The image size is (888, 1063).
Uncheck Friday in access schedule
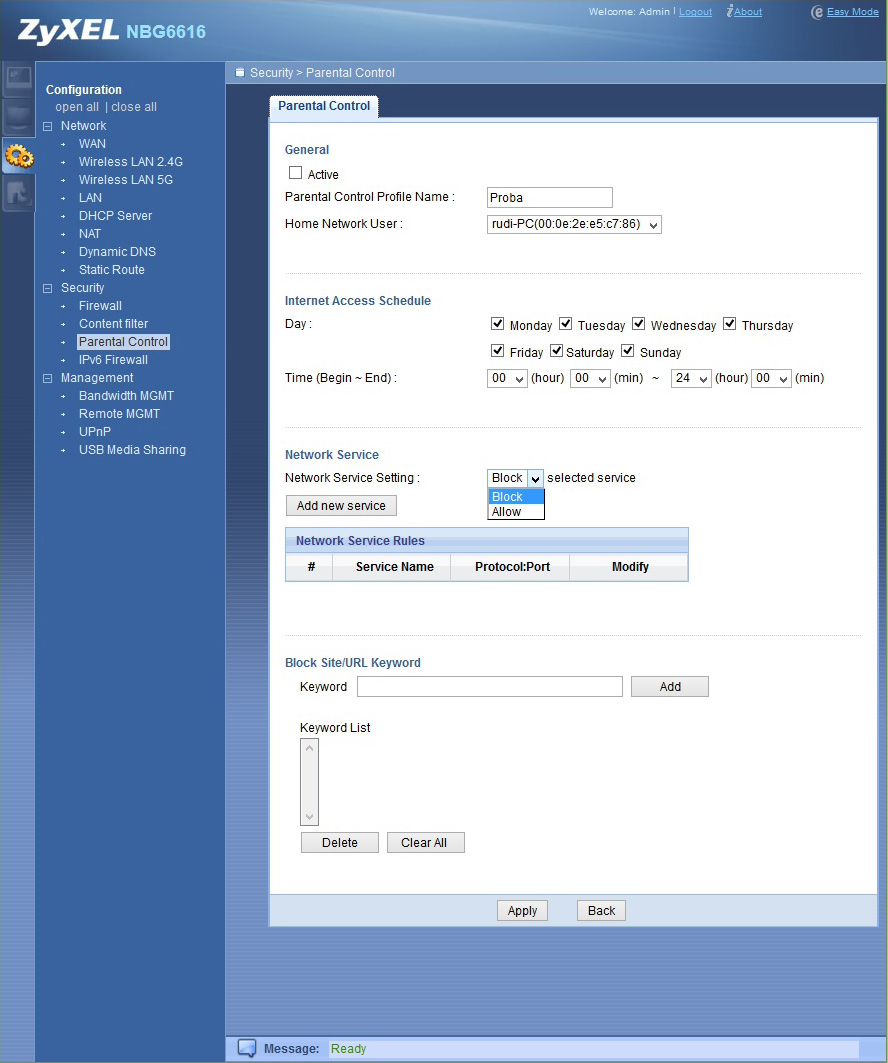[x=497, y=350]
